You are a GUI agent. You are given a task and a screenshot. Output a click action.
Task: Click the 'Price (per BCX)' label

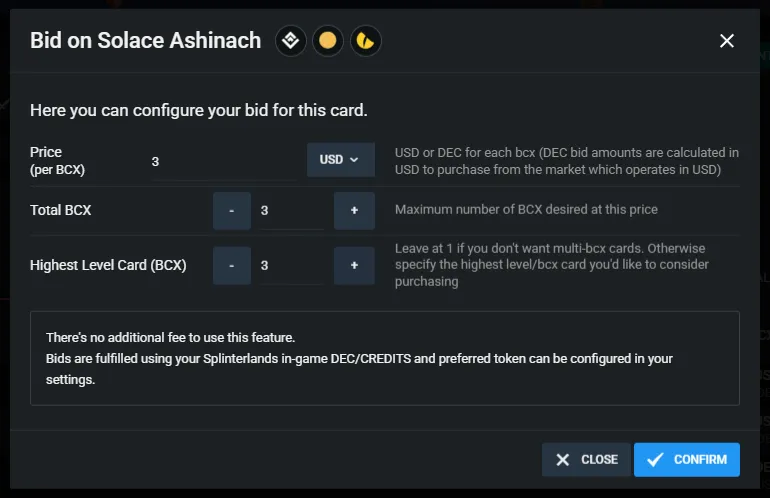coord(57,161)
